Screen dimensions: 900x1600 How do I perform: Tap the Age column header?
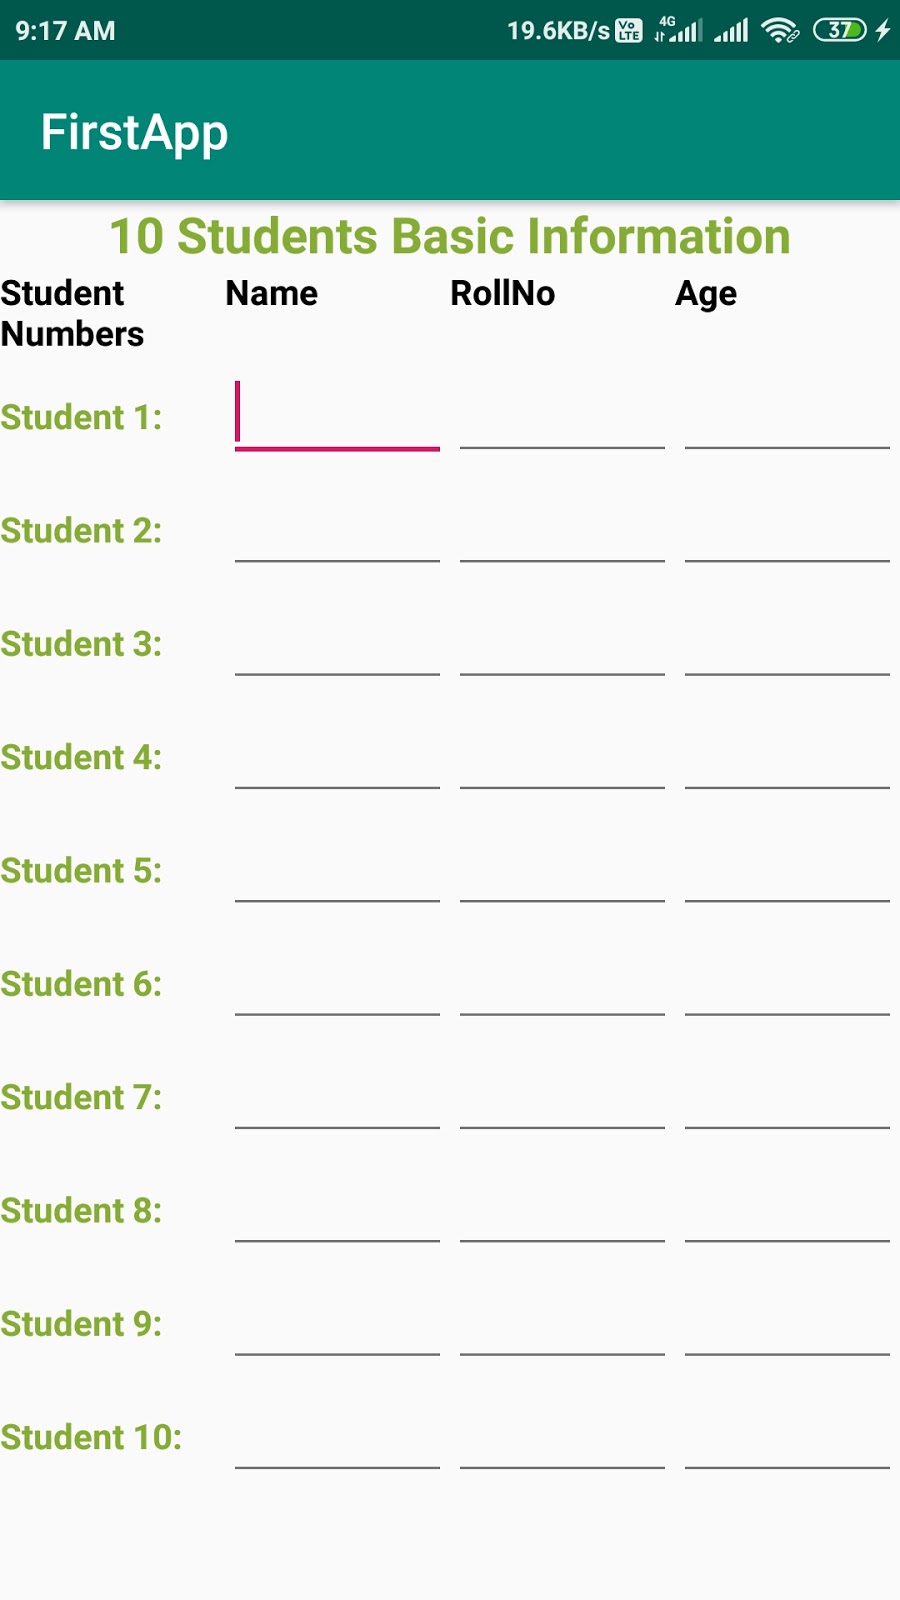point(707,292)
